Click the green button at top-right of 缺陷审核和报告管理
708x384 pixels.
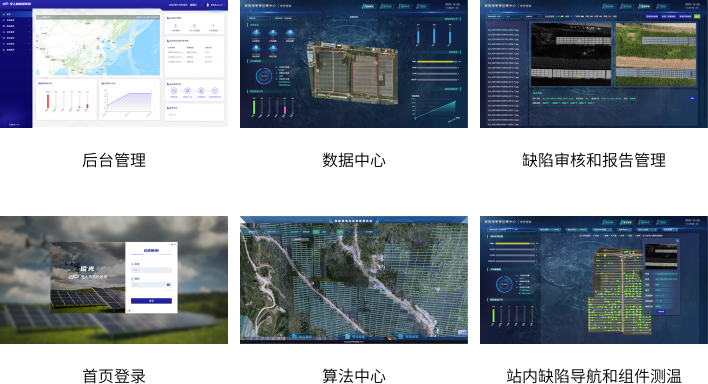point(698,16)
